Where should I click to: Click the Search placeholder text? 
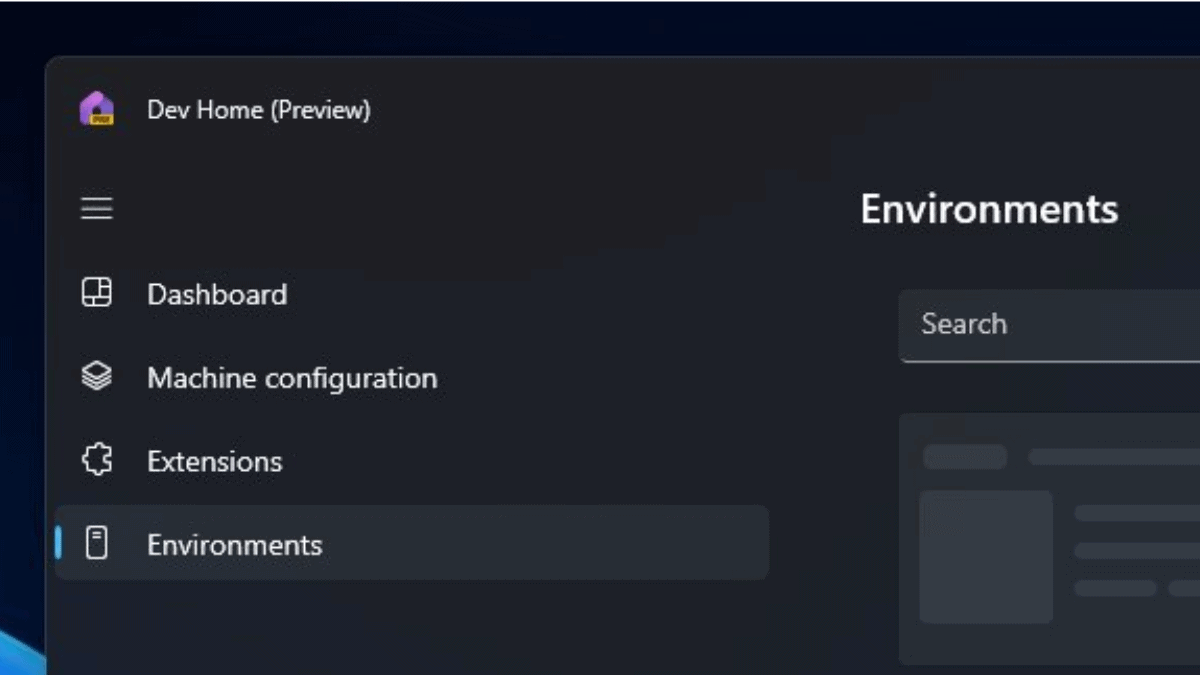(x=963, y=324)
